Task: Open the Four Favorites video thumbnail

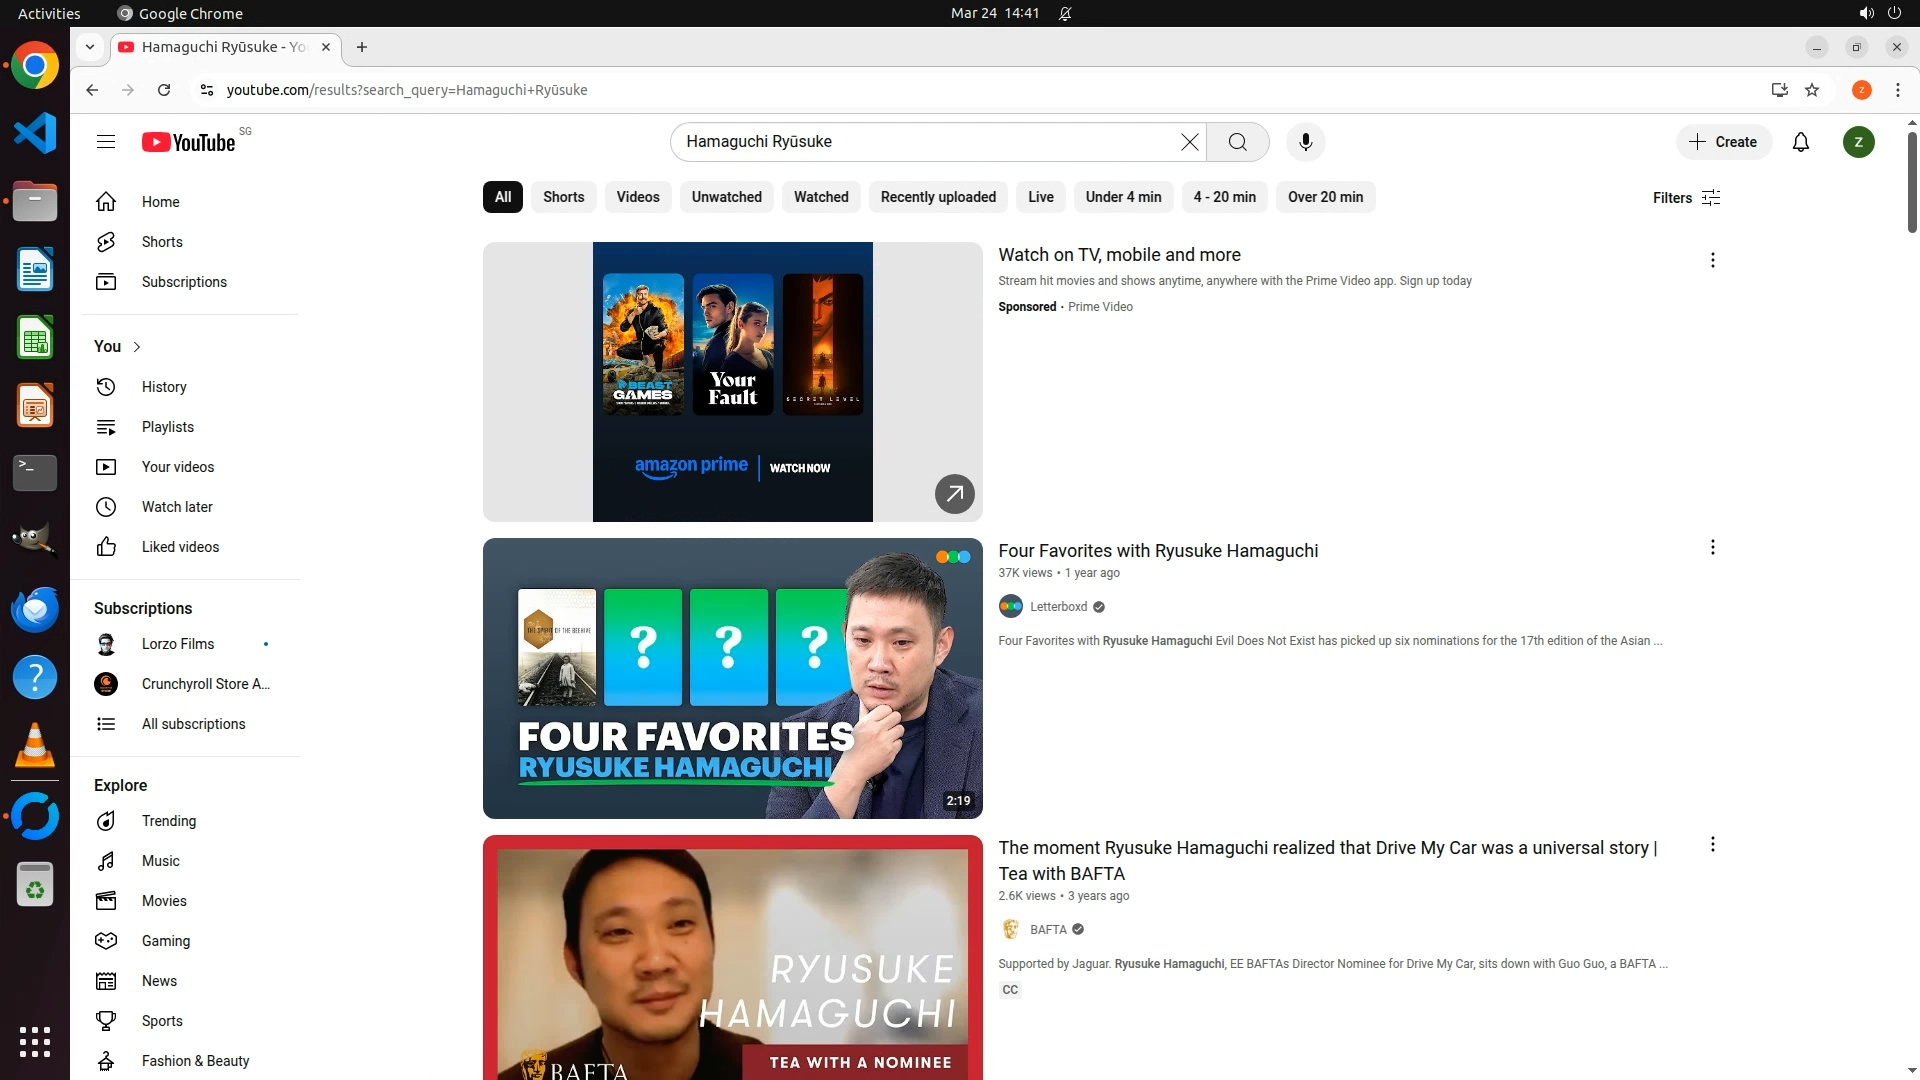Action: pyautogui.click(x=732, y=678)
